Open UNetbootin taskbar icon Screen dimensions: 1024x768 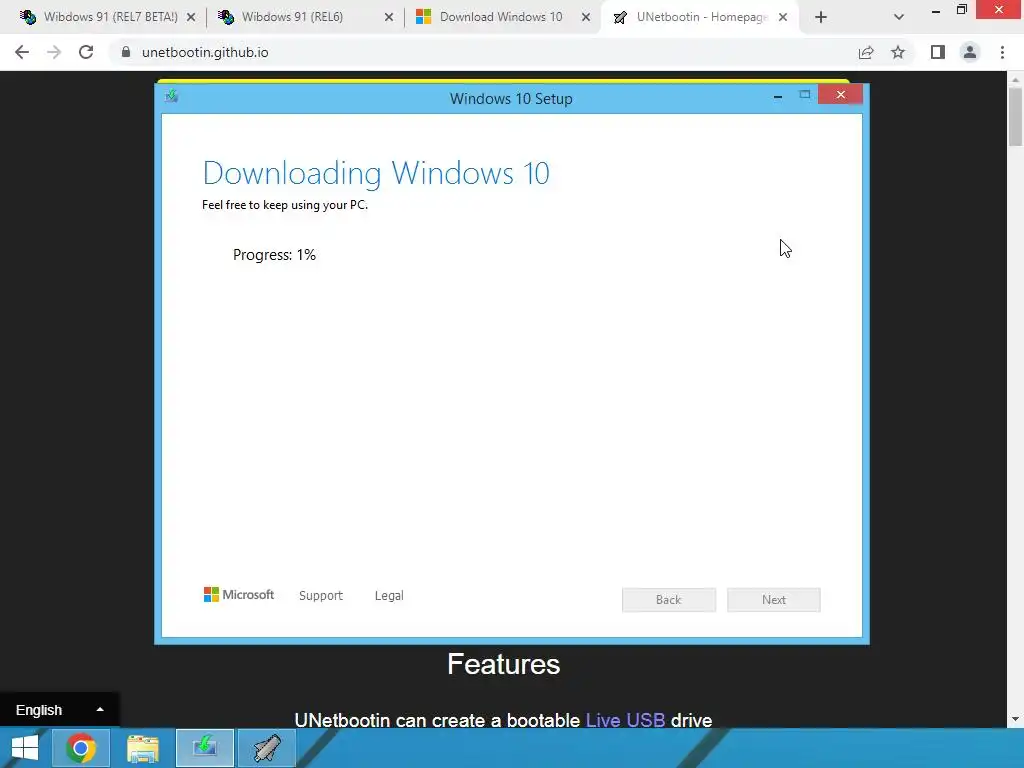click(x=267, y=748)
